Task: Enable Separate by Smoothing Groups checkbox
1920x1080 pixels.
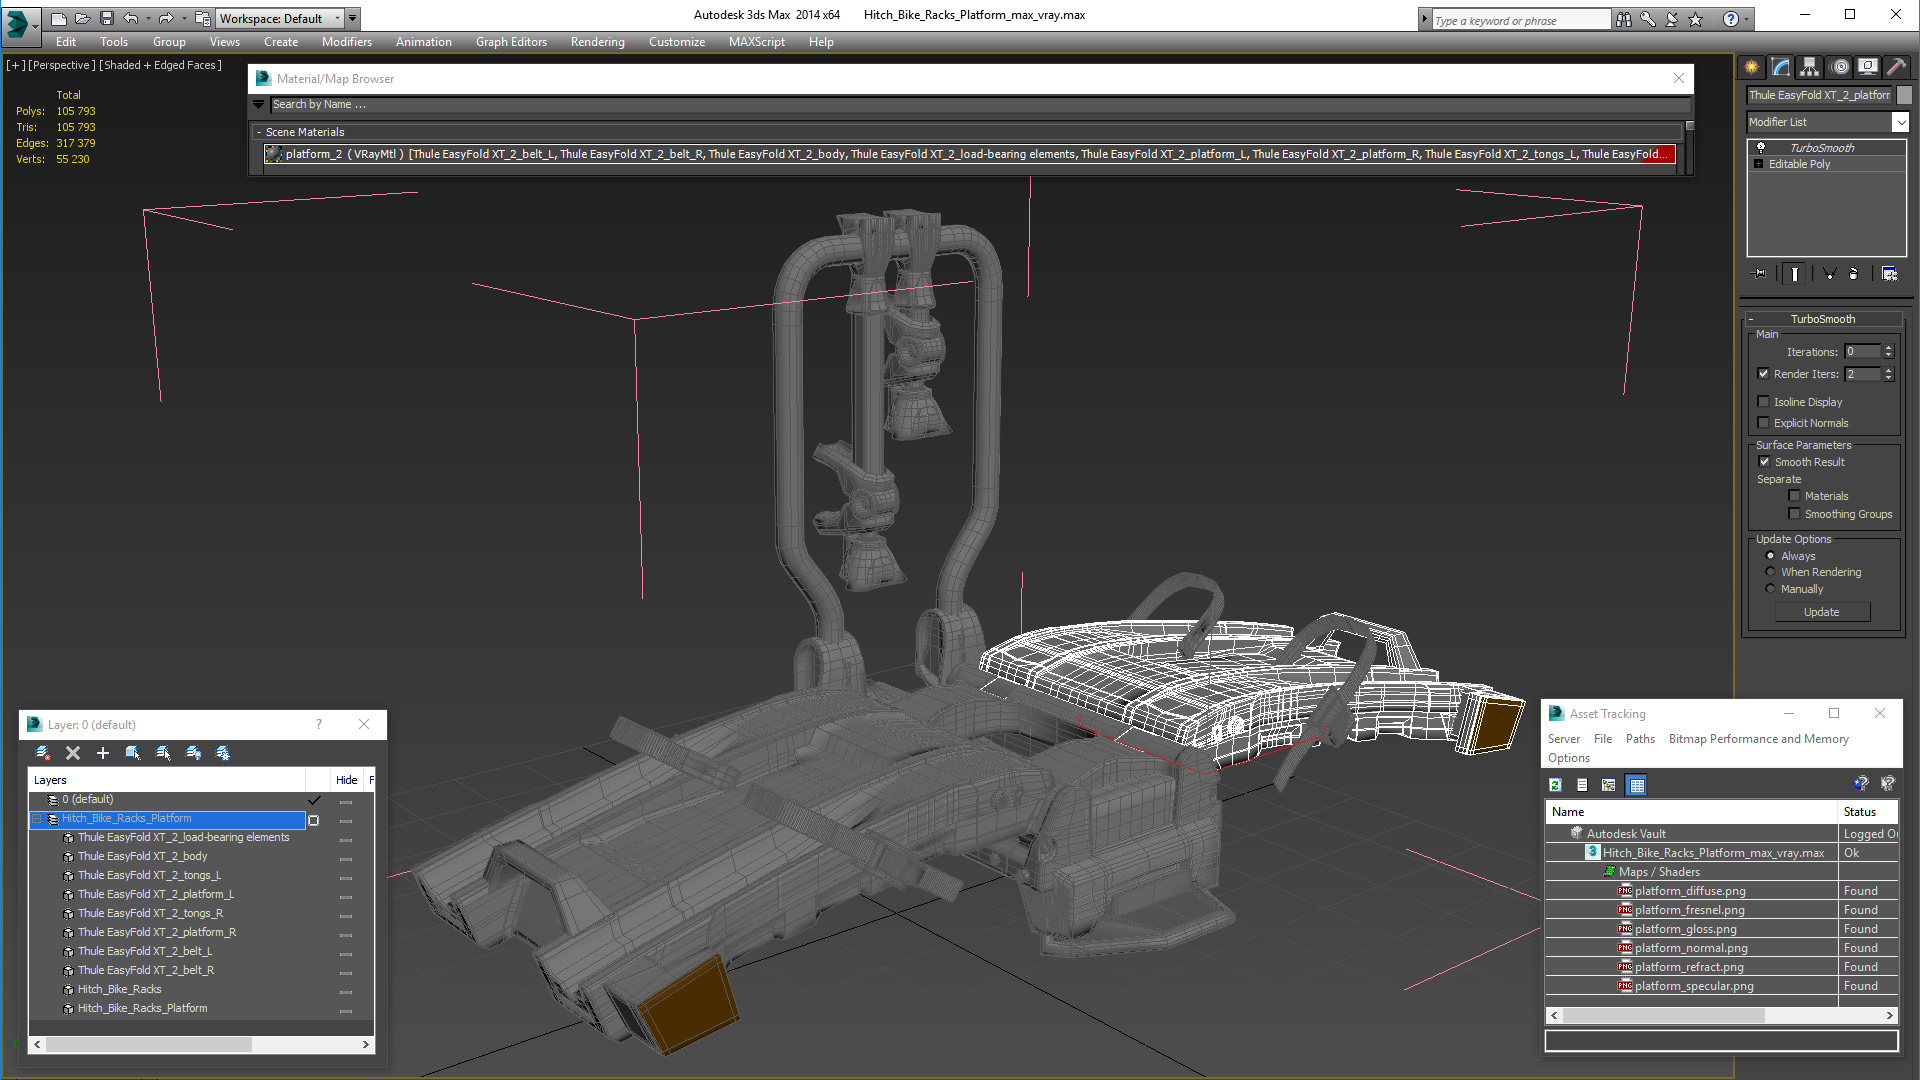Action: pos(1795,514)
